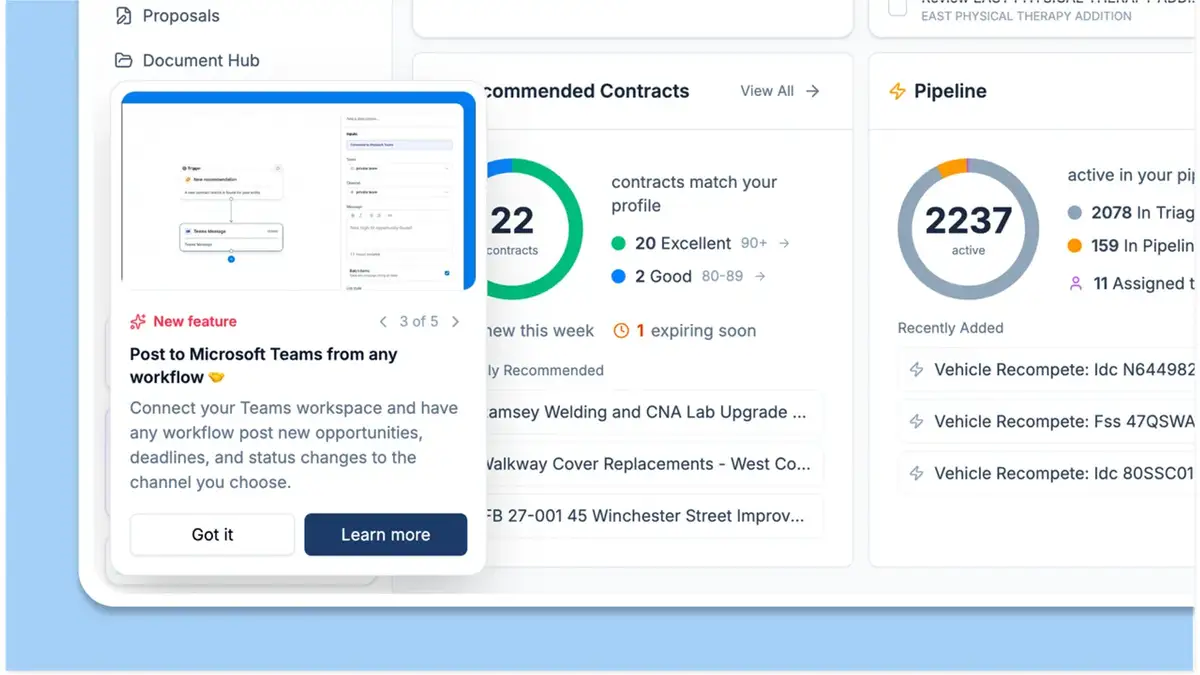
Task: Open the Teams workflow preview thumbnail
Action: [x=293, y=197]
